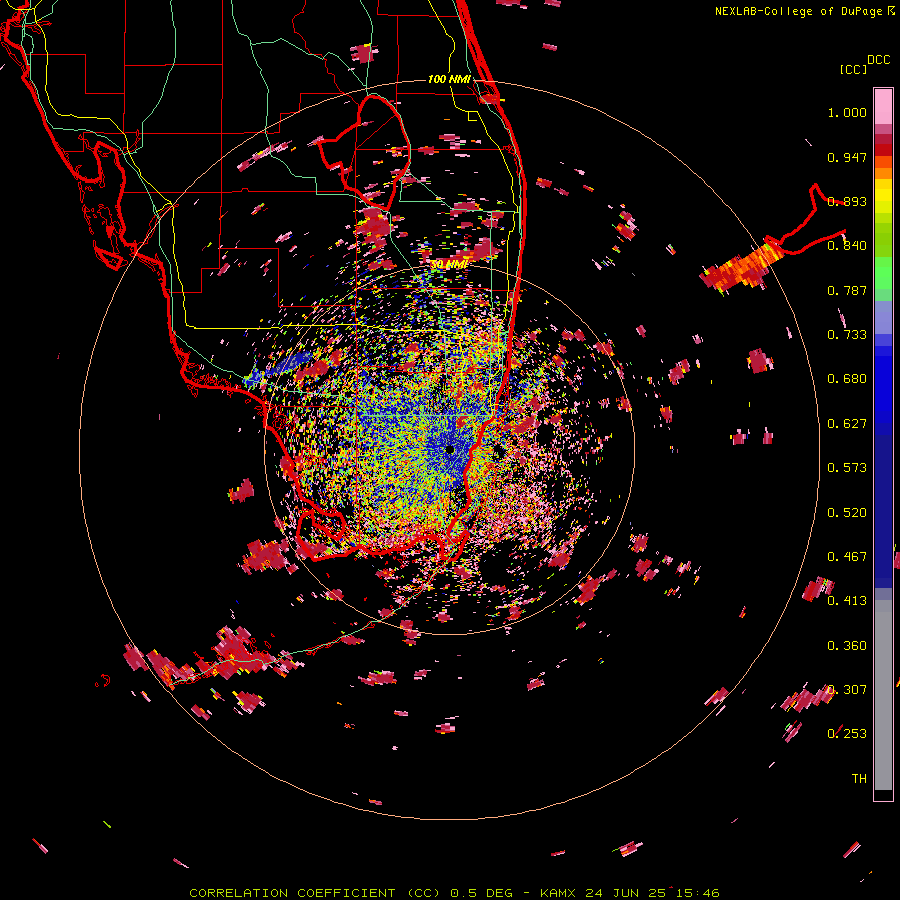Click the NEXLAB-College of DuPage credit text
900x900 pixels.
799,11
